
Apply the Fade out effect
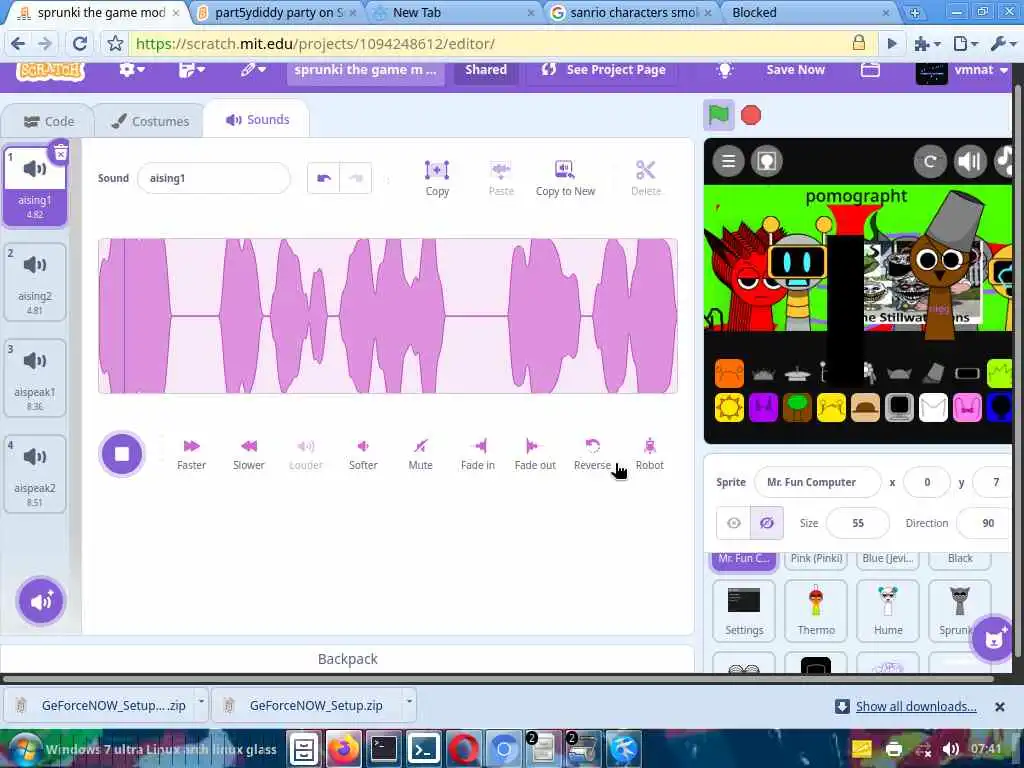click(x=535, y=454)
